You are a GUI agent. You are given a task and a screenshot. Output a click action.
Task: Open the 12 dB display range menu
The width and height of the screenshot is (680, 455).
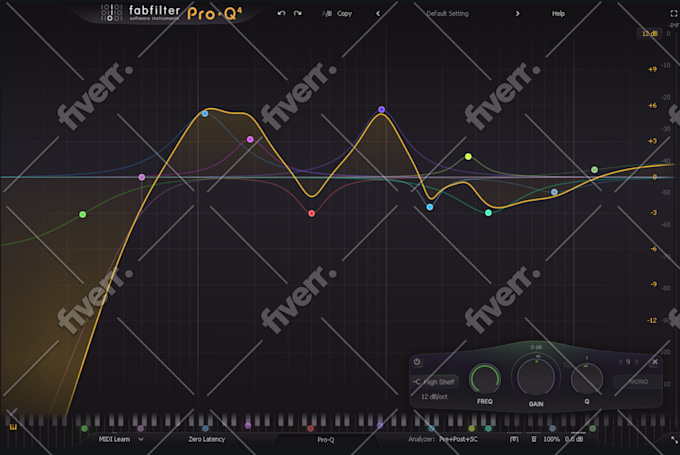click(x=649, y=33)
